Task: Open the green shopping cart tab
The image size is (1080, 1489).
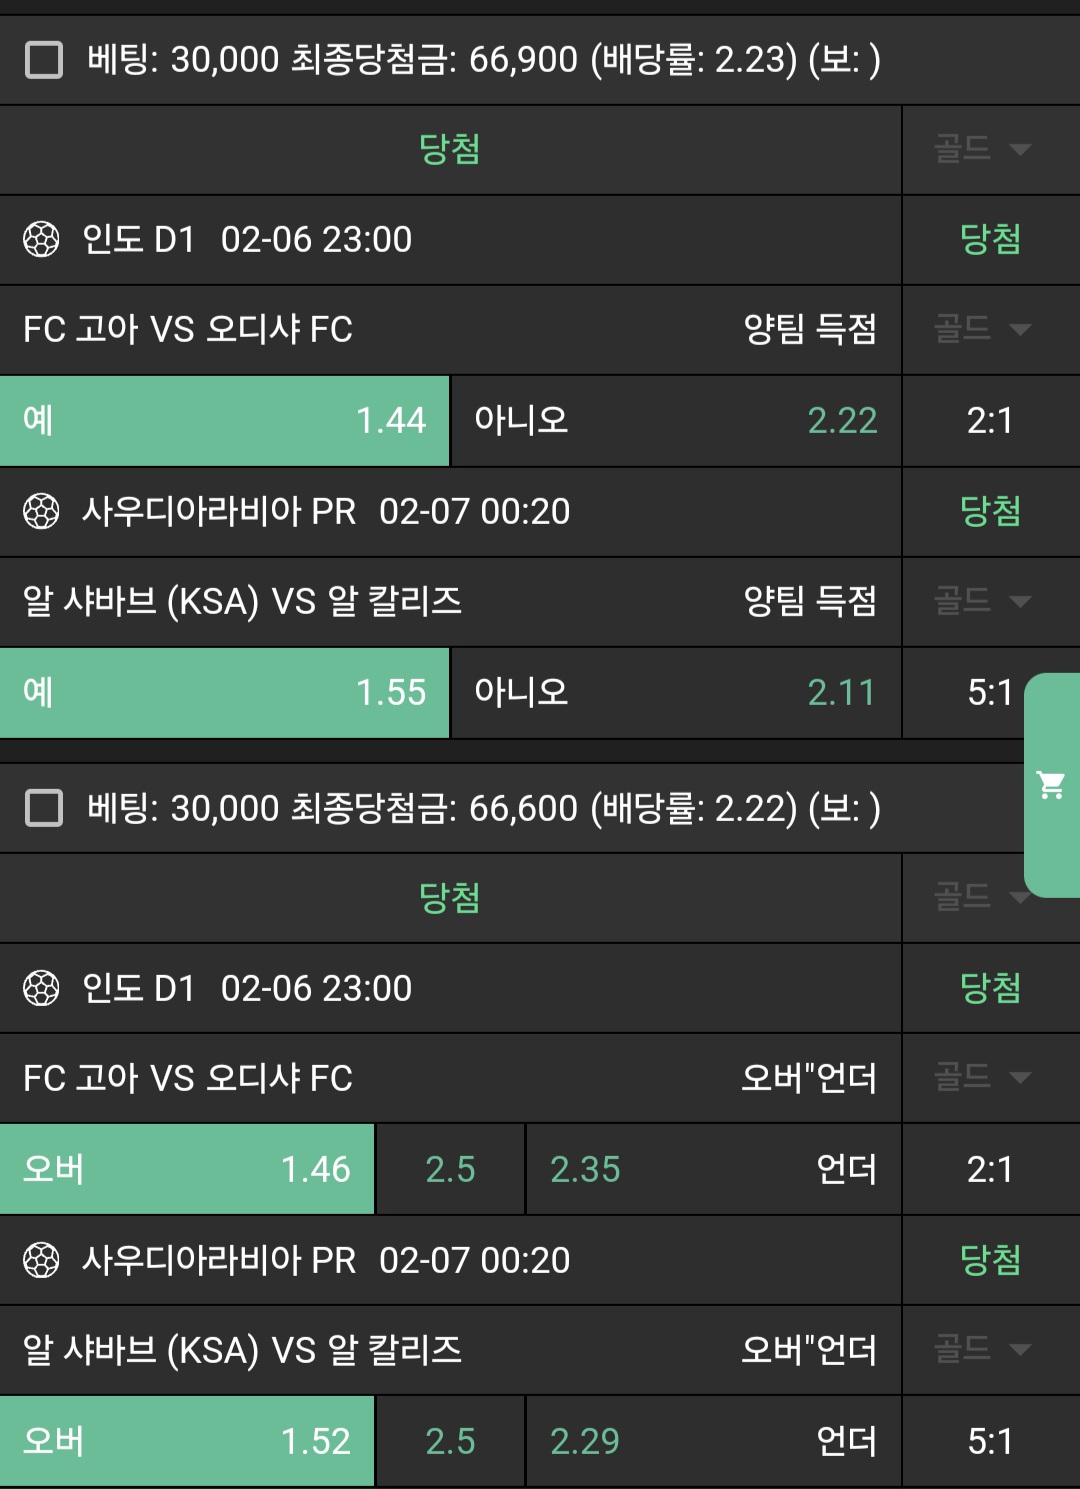Action: tap(1051, 785)
